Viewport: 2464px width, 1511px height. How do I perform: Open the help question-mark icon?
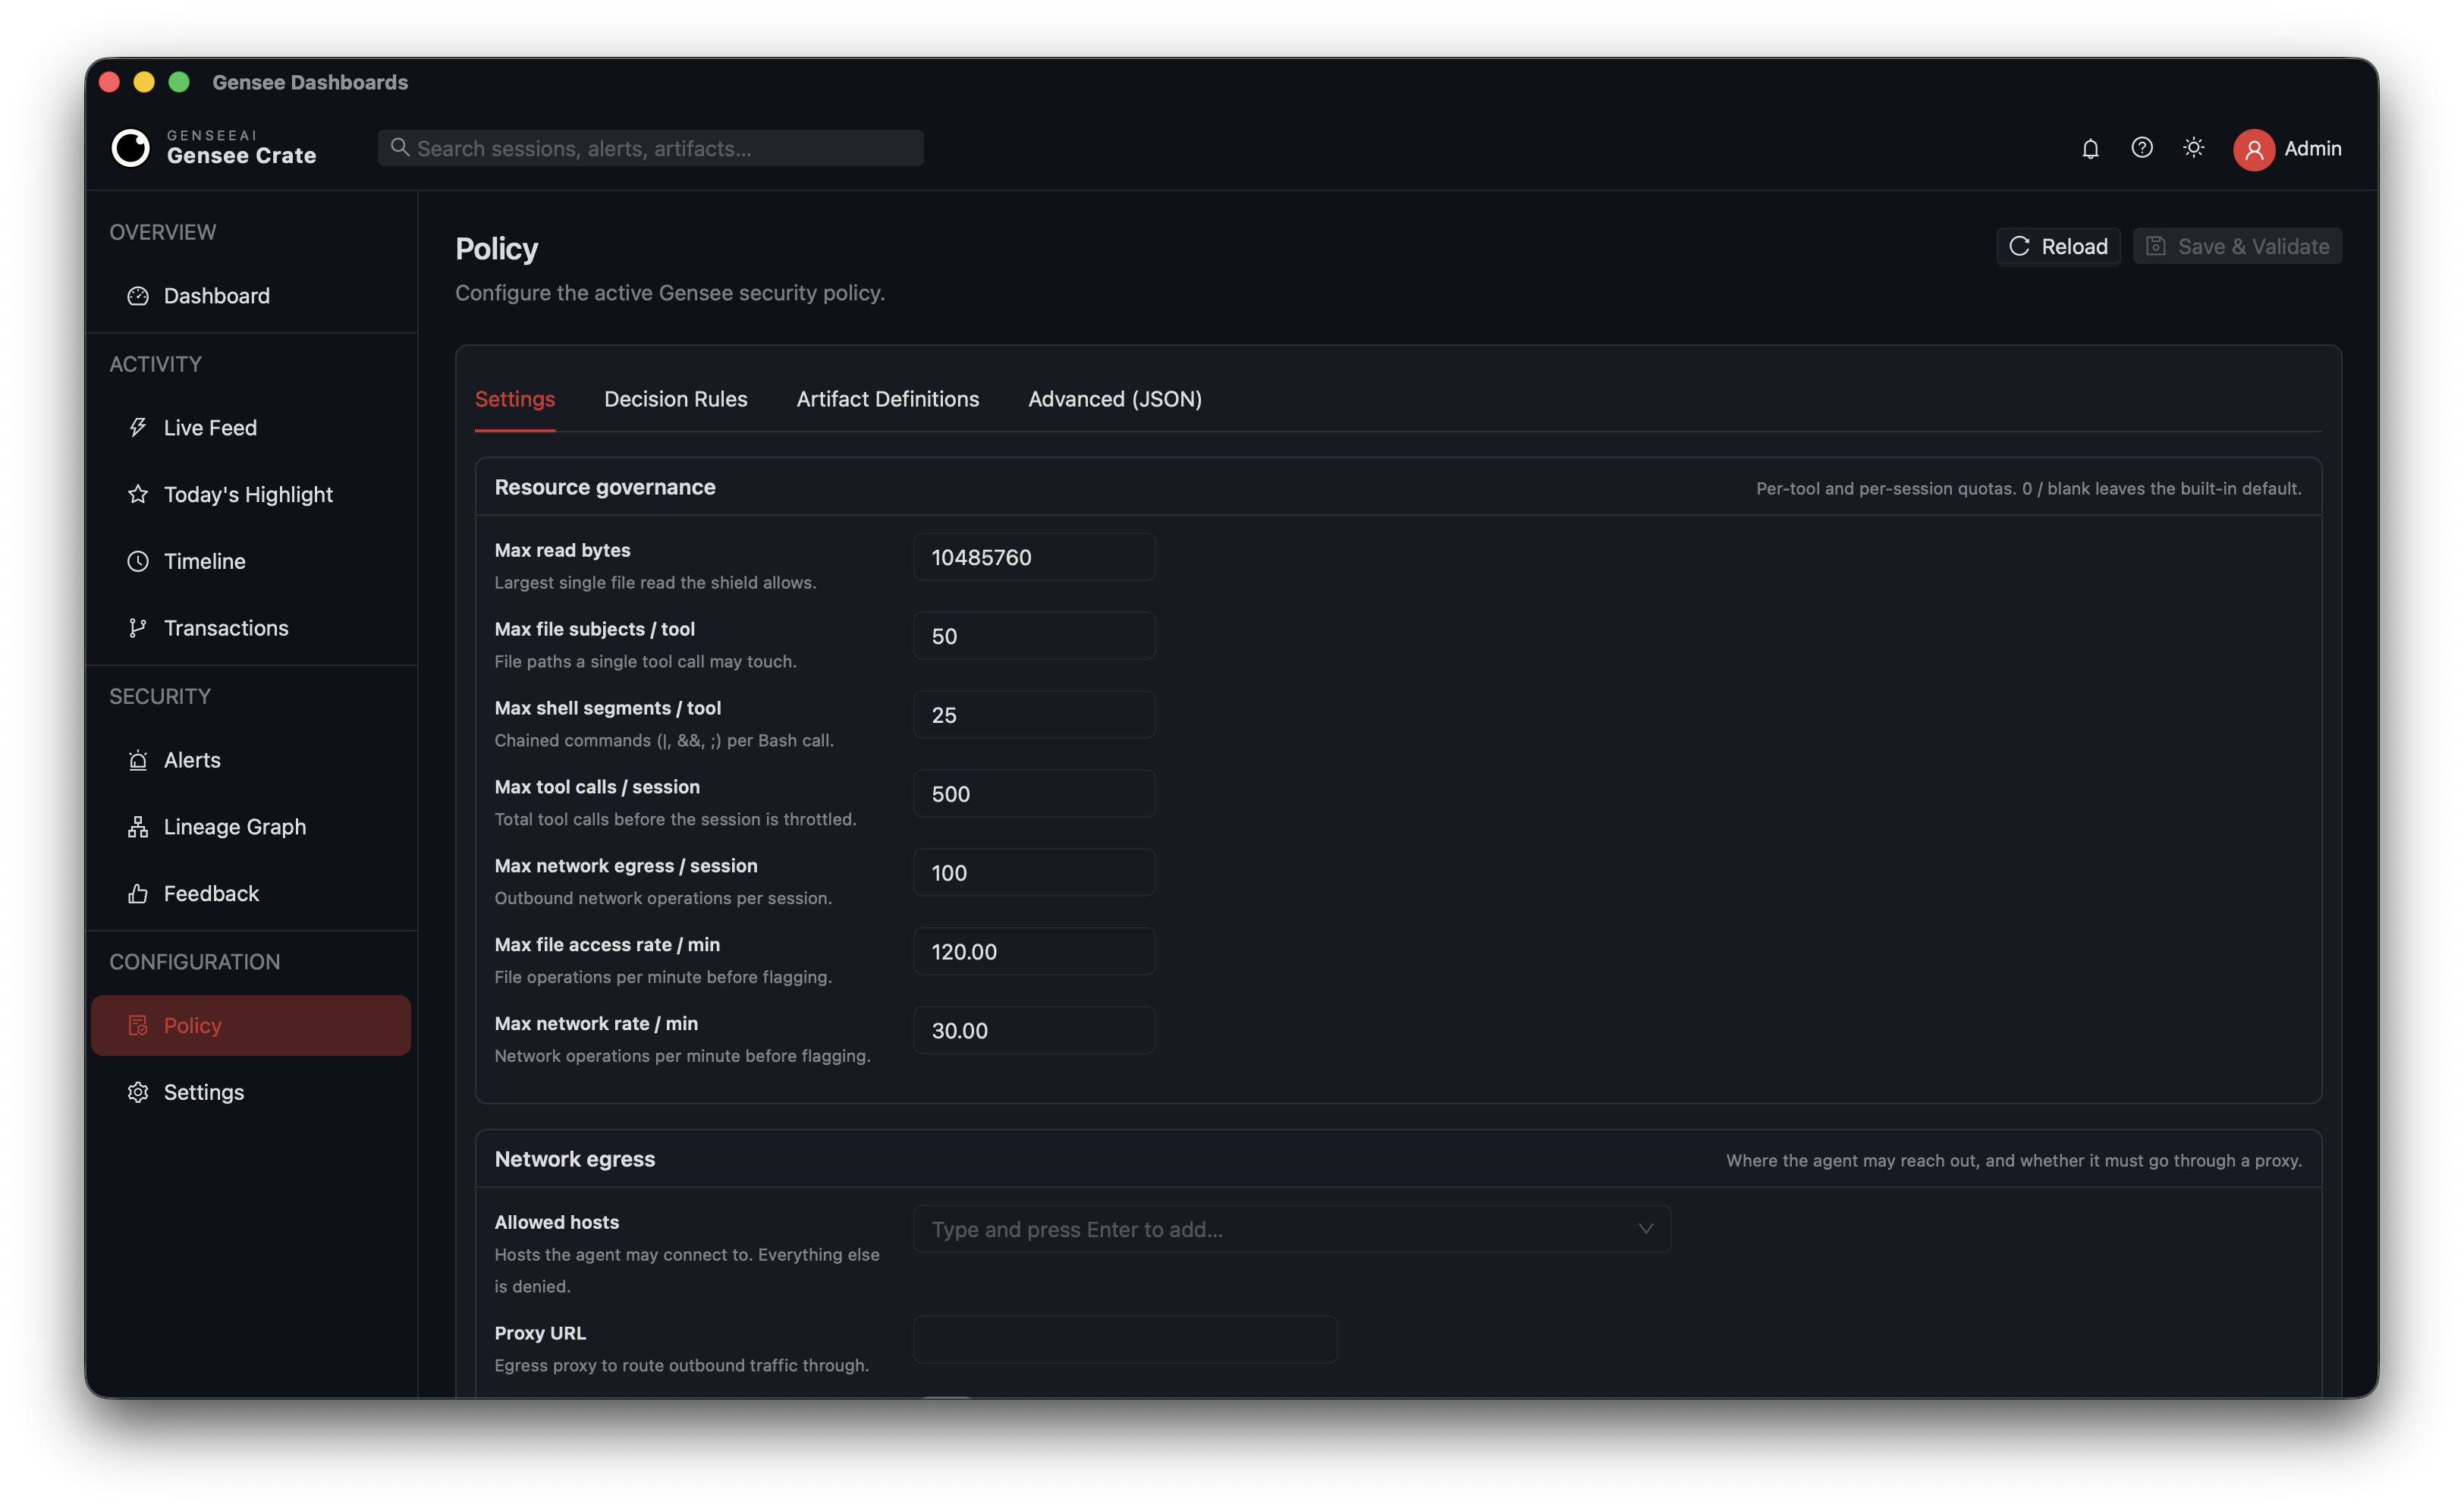click(2142, 148)
